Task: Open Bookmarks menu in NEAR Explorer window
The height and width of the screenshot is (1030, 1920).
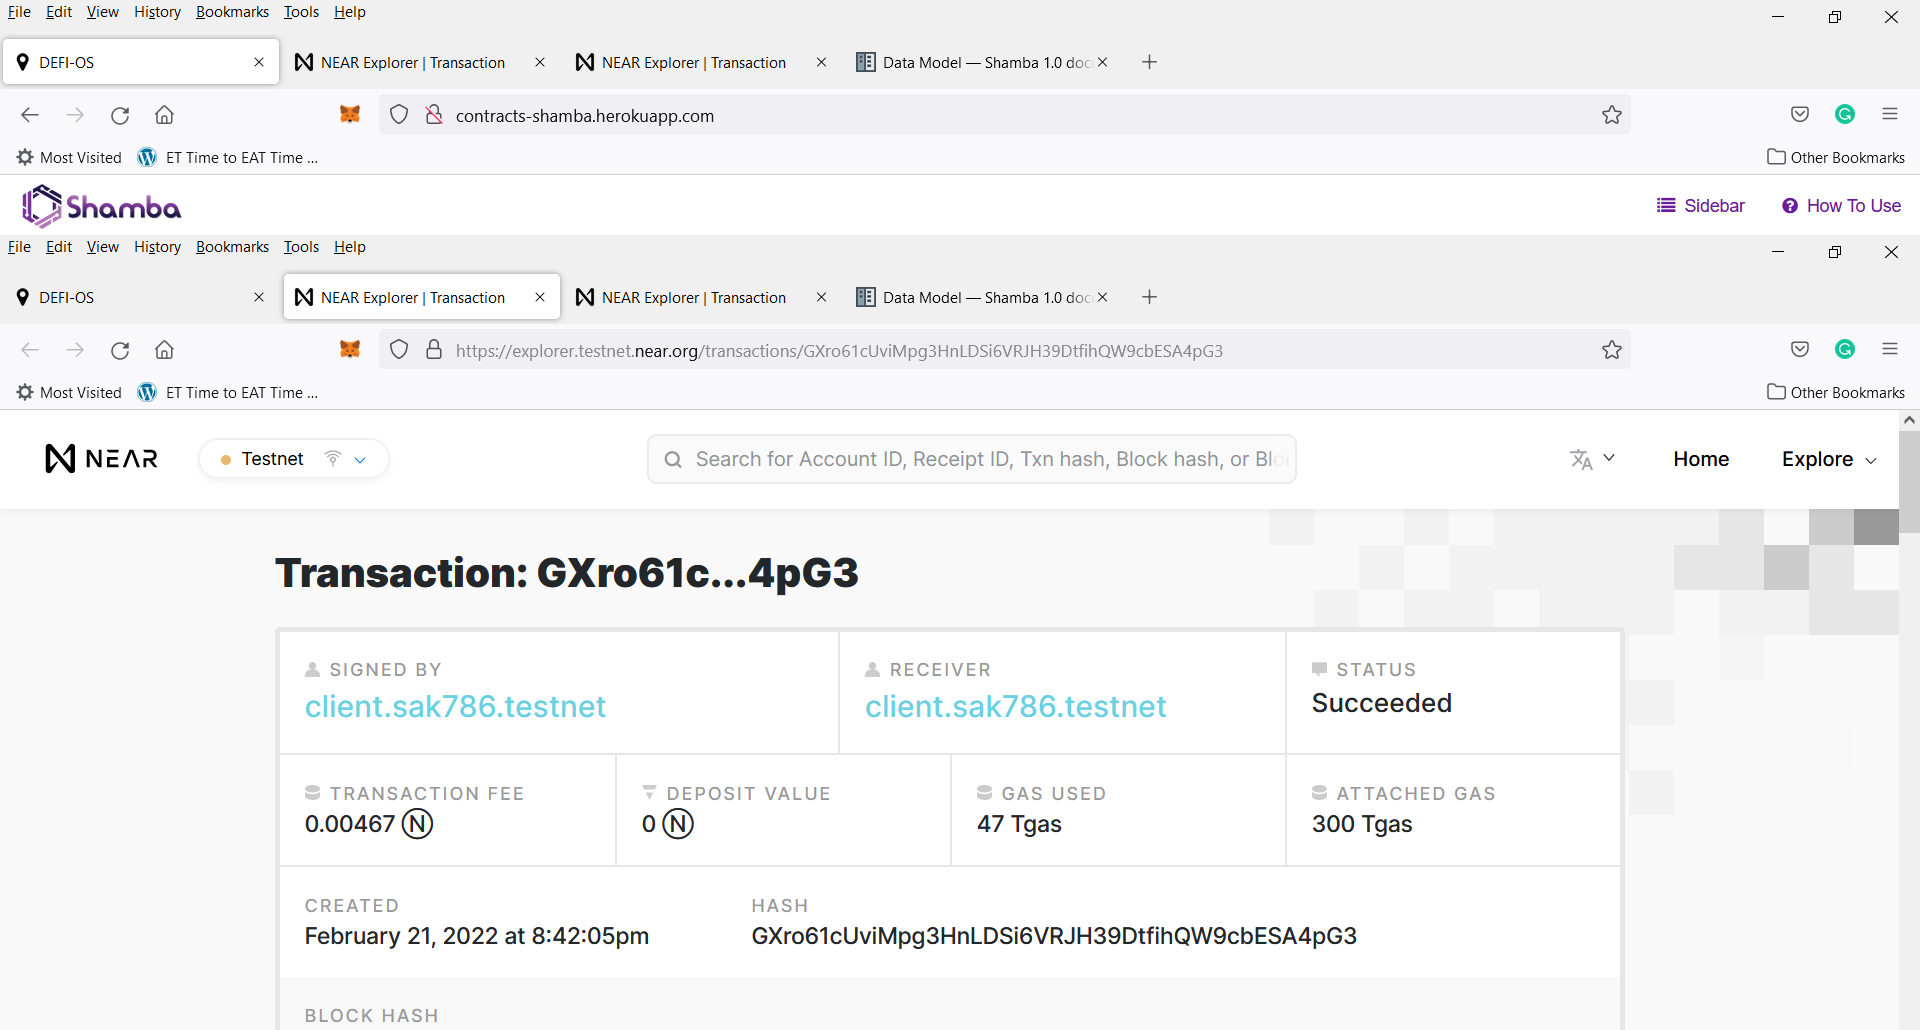Action: click(x=232, y=247)
